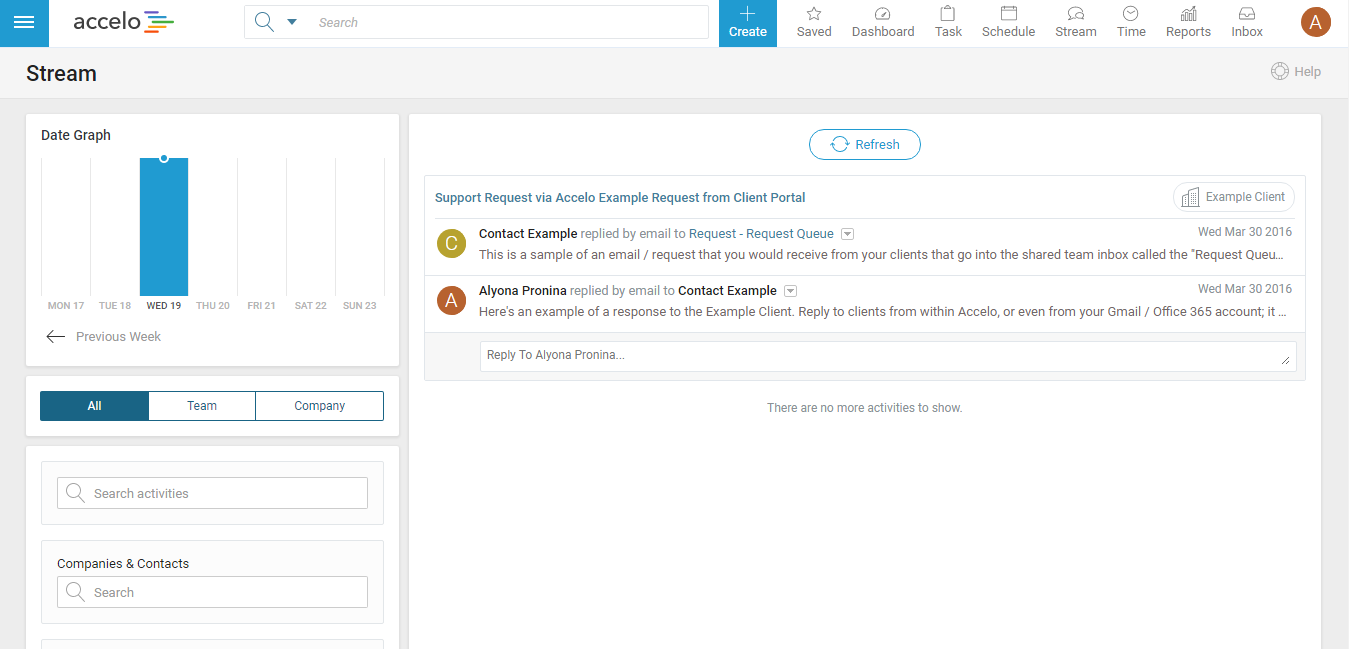Switch to the All filter tab
Image resolution: width=1349 pixels, height=649 pixels.
click(x=95, y=406)
